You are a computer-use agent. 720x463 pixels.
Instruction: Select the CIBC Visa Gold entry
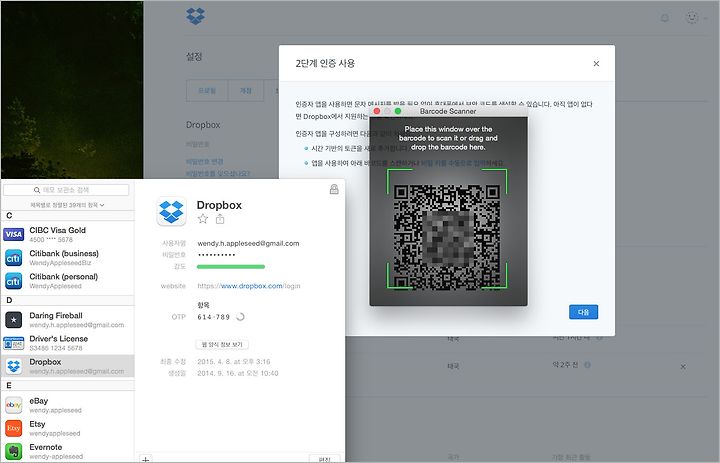[68, 234]
